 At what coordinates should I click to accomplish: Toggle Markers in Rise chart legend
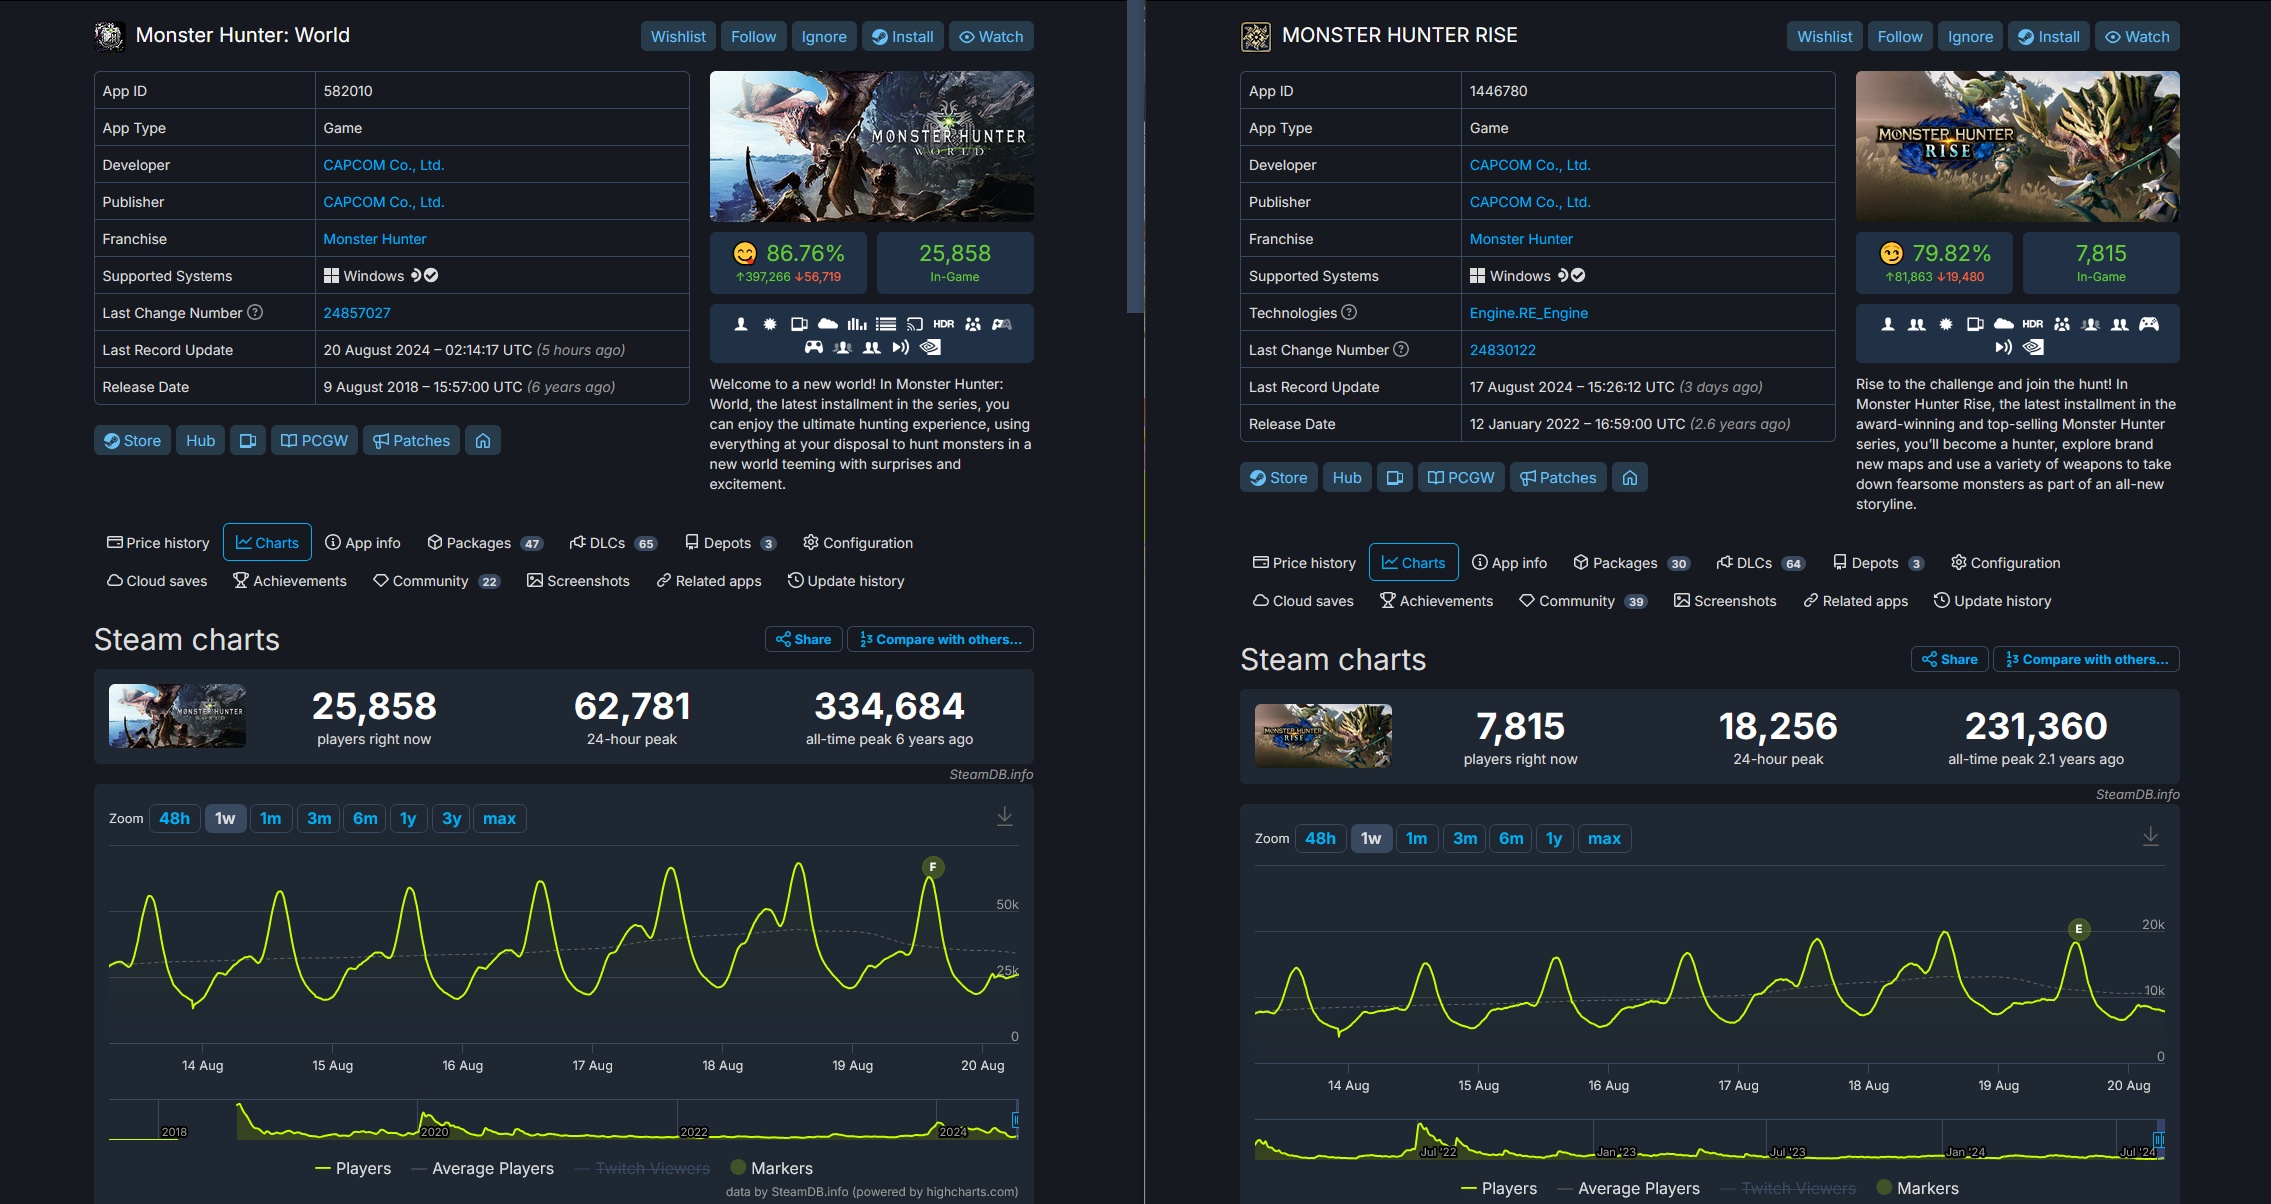point(1918,1188)
